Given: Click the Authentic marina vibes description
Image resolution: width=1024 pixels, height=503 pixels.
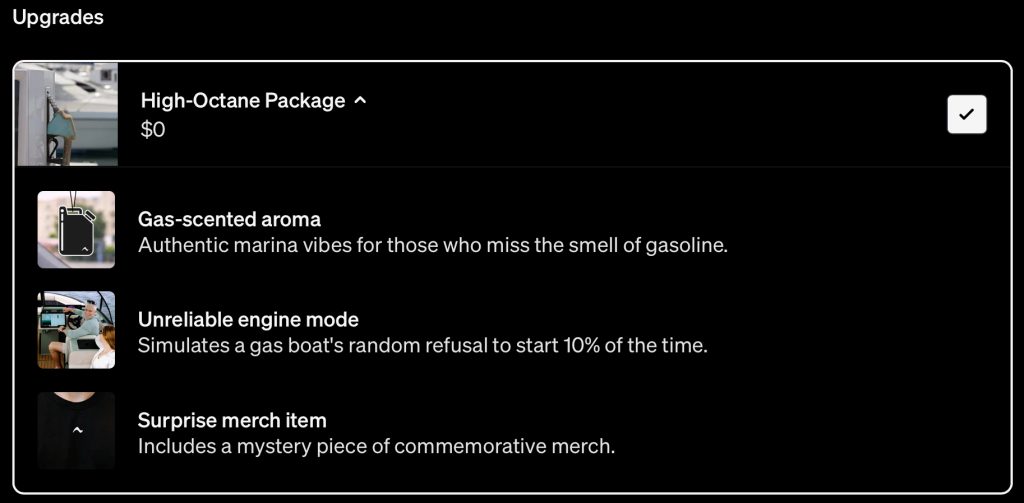Looking at the screenshot, I should tap(432, 245).
